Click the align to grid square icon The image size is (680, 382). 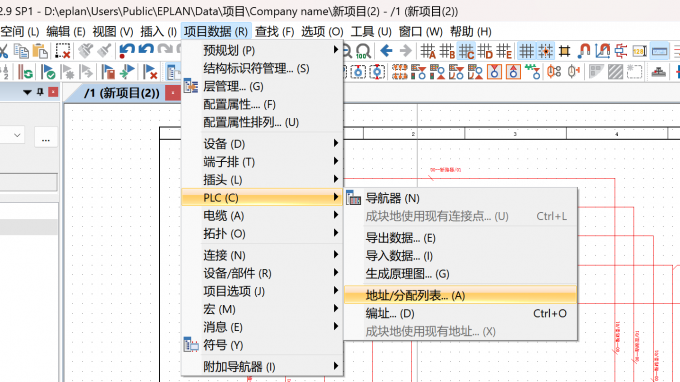click(x=564, y=51)
